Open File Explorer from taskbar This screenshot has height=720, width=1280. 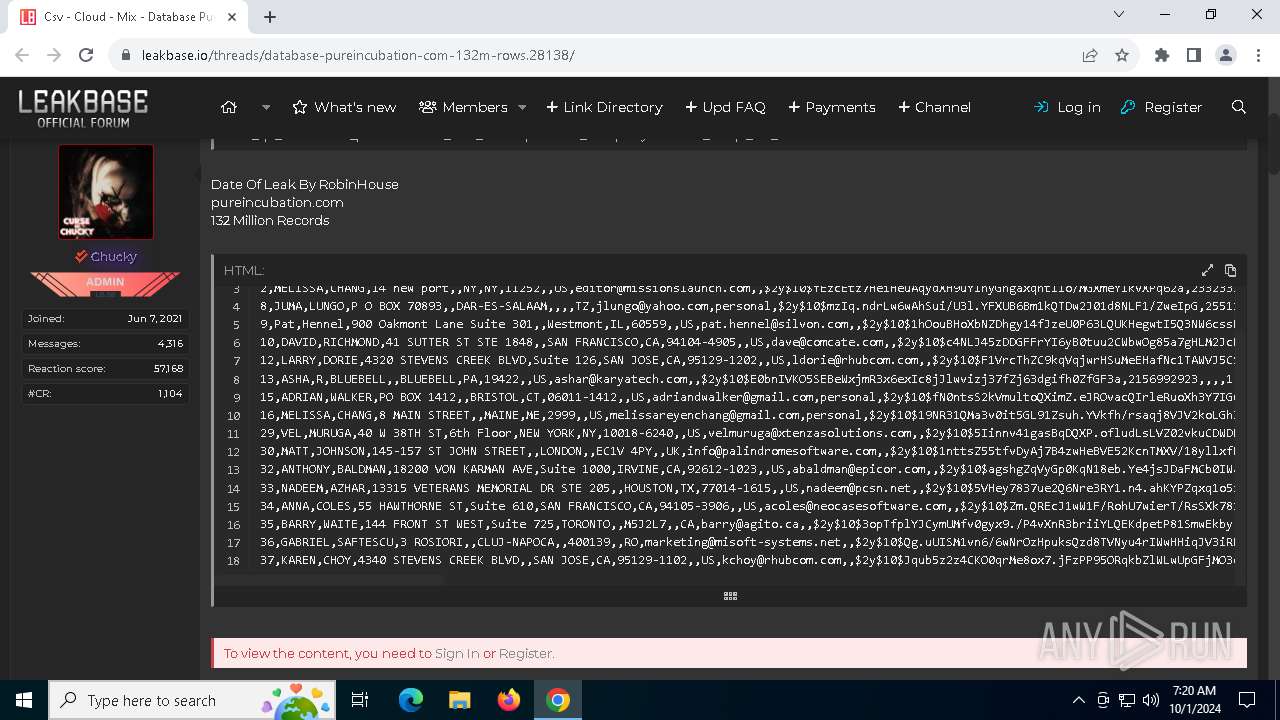click(459, 700)
